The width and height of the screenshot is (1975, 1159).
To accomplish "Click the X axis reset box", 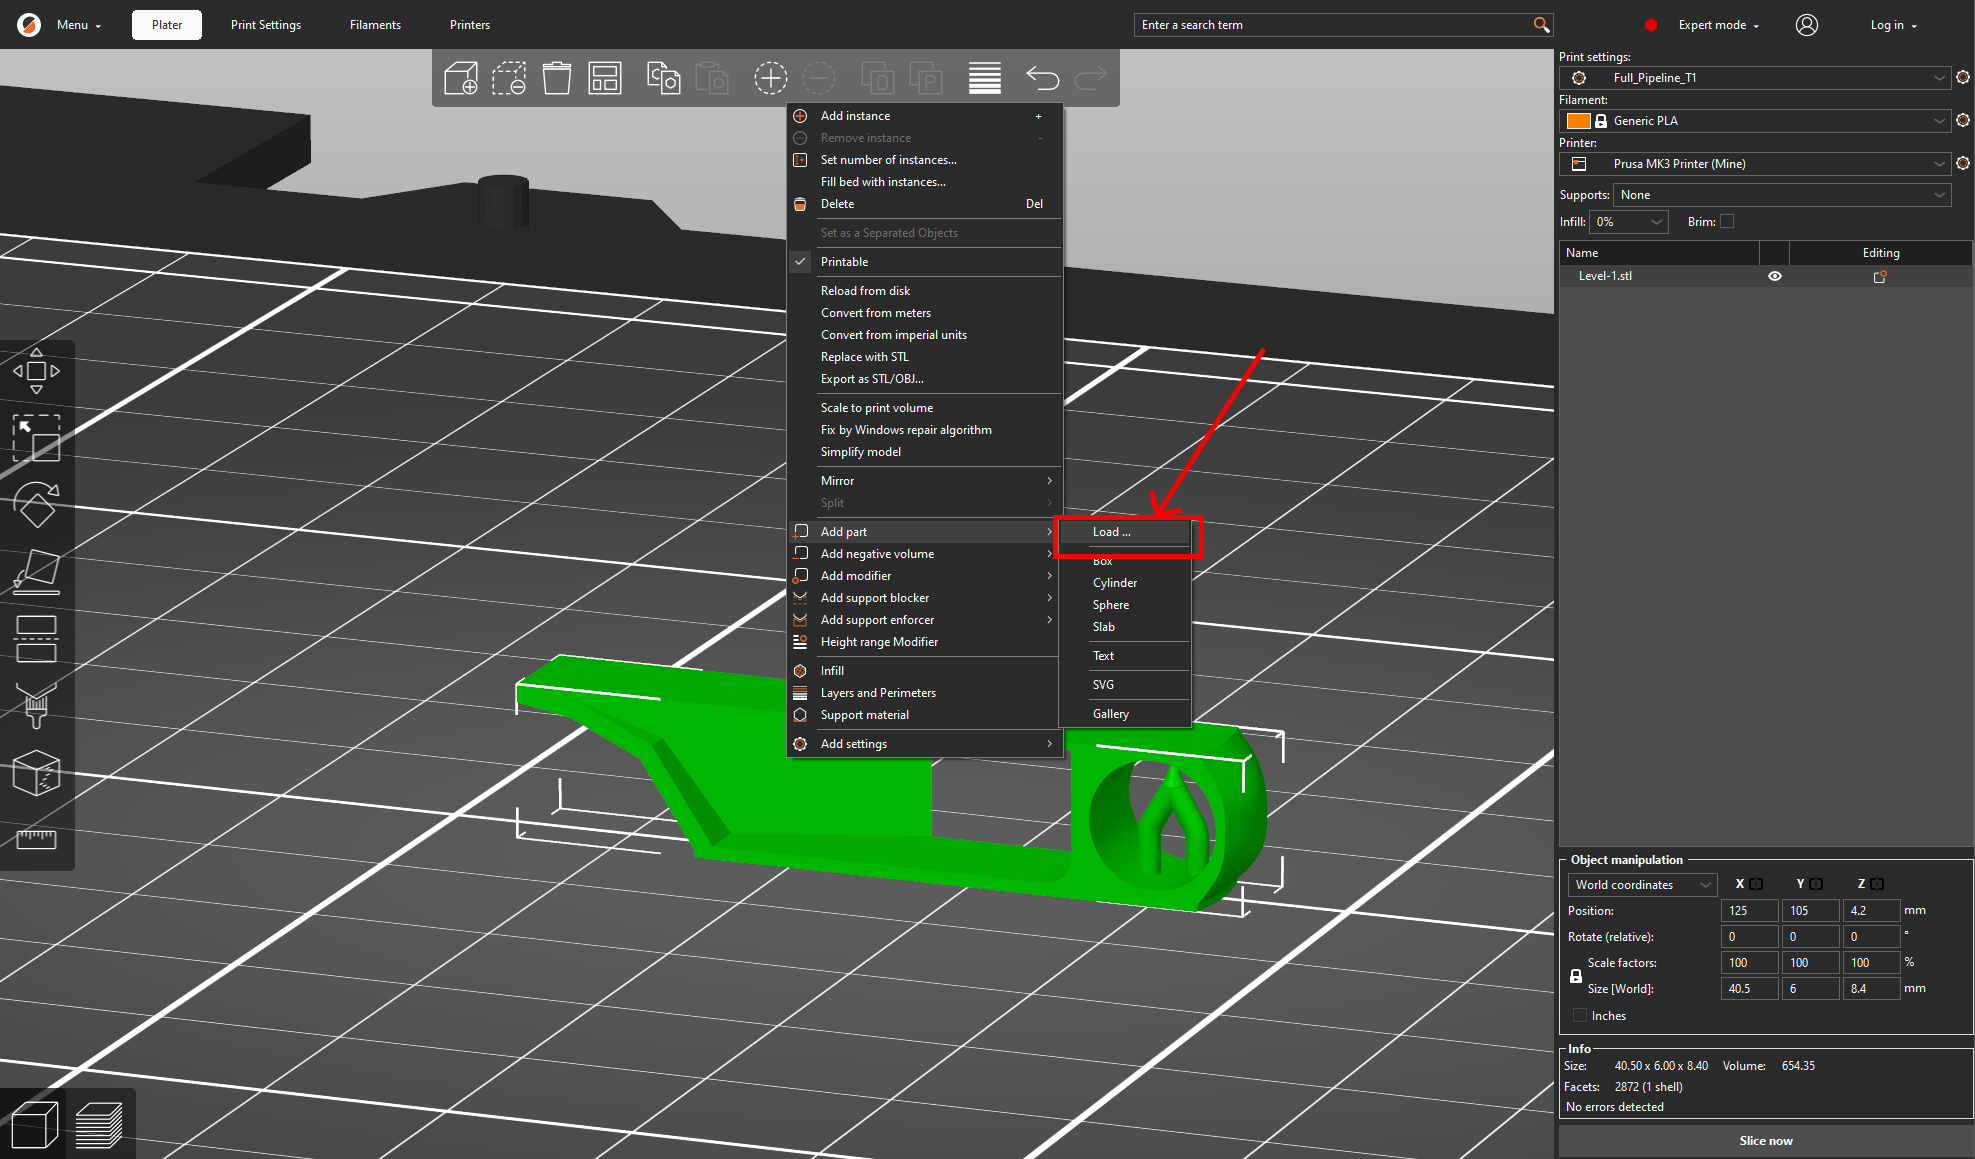I will point(1756,884).
